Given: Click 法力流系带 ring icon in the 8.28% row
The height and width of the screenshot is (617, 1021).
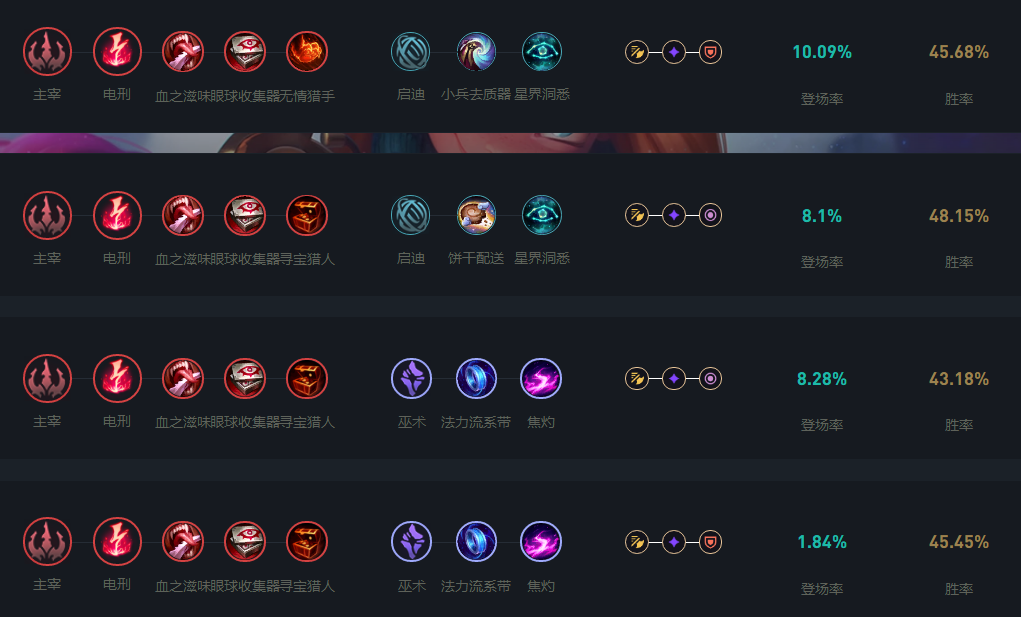Looking at the screenshot, I should pyautogui.click(x=476, y=378).
